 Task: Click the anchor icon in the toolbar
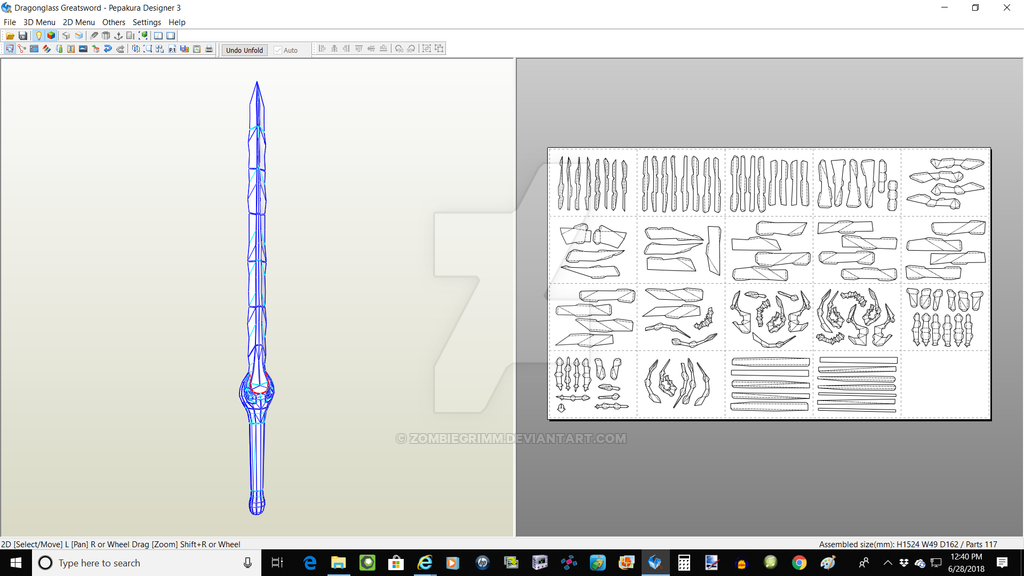click(x=118, y=36)
